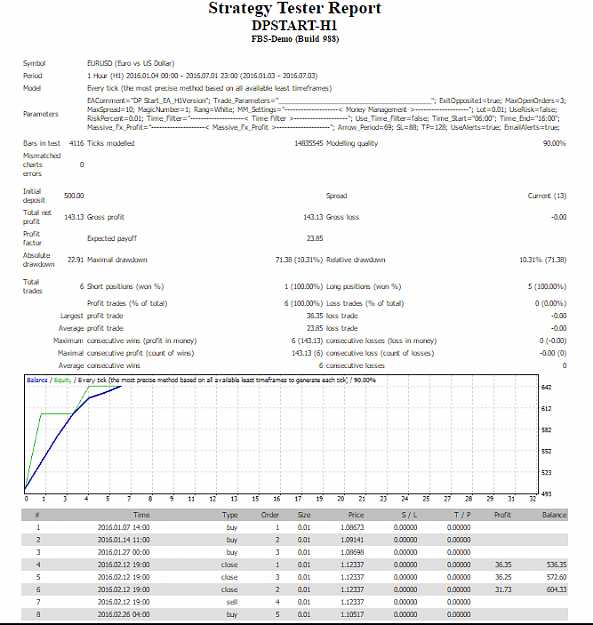Click initial deposit value '500.00'

74,196
